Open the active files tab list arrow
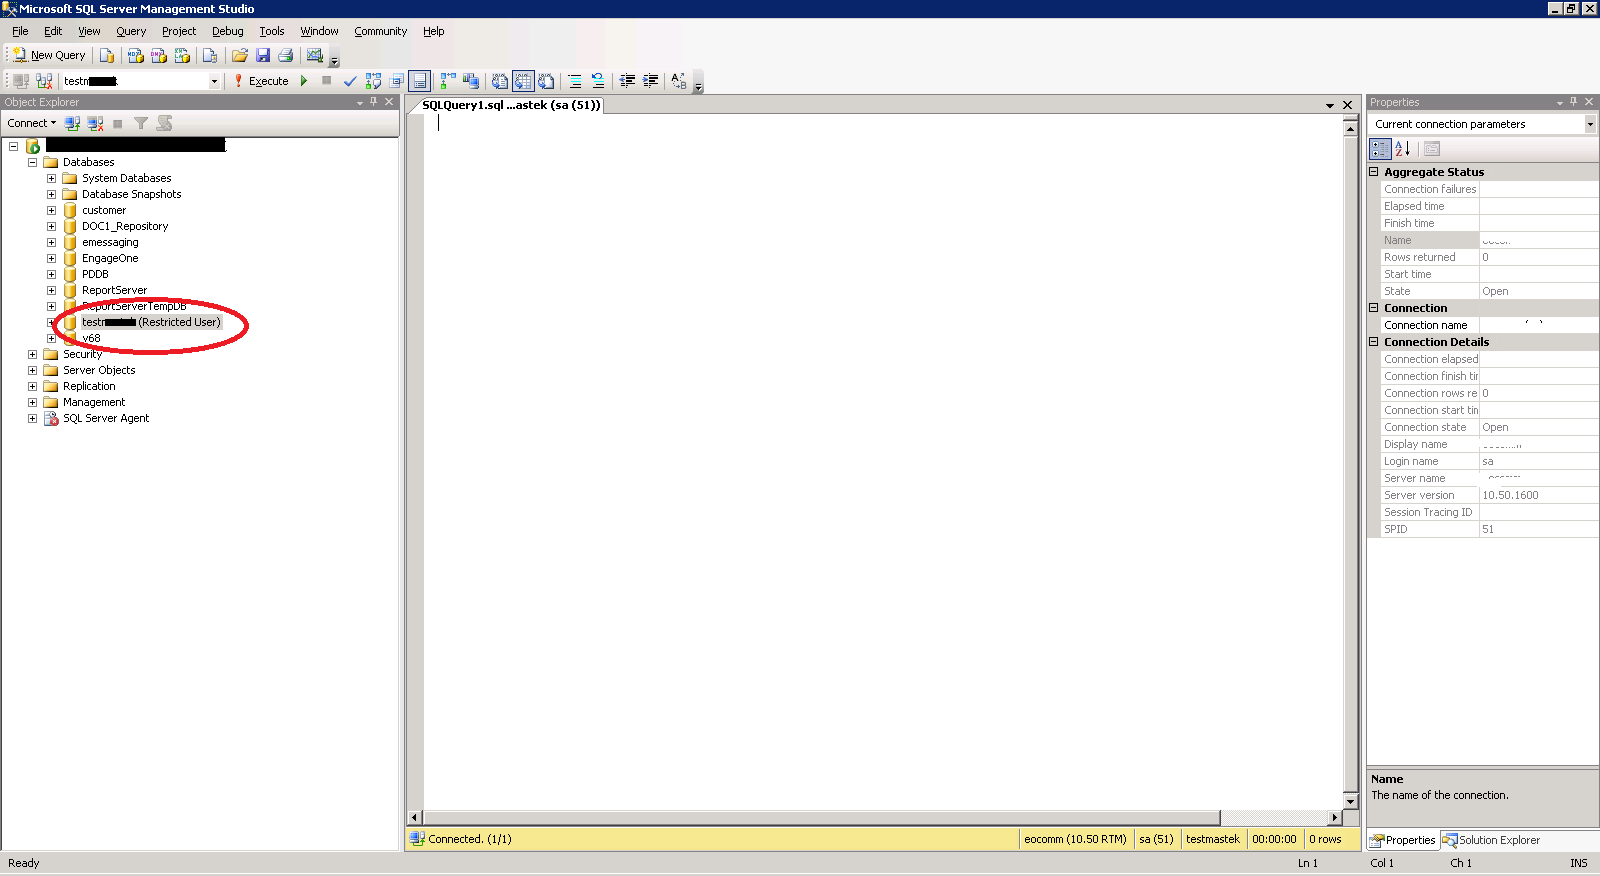The width and height of the screenshot is (1600, 876). click(1330, 105)
